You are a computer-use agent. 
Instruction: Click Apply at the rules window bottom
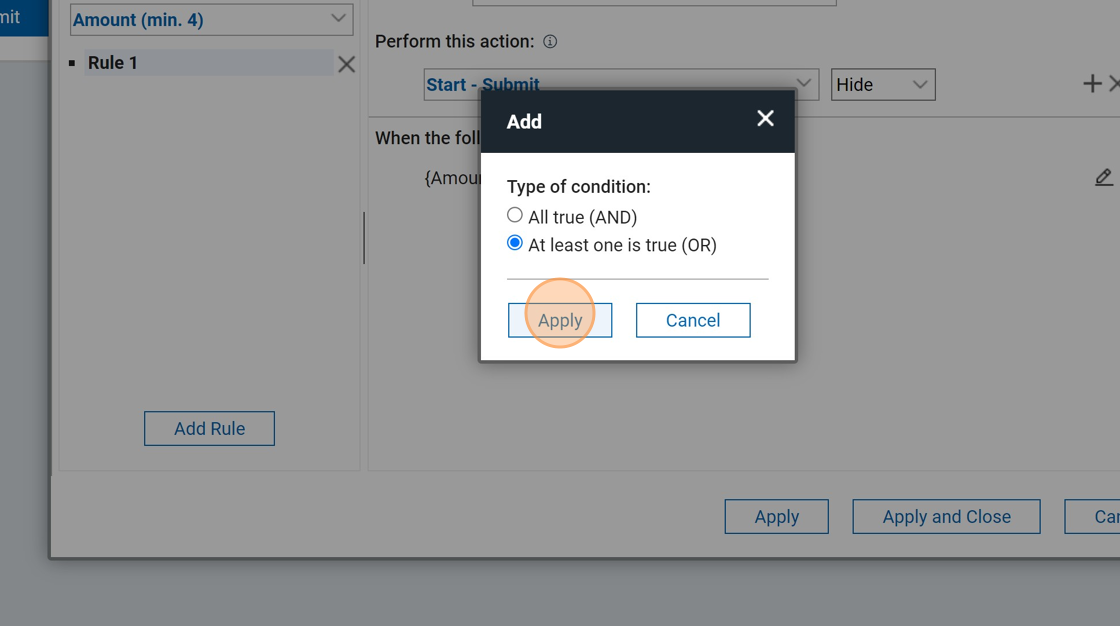click(x=776, y=517)
